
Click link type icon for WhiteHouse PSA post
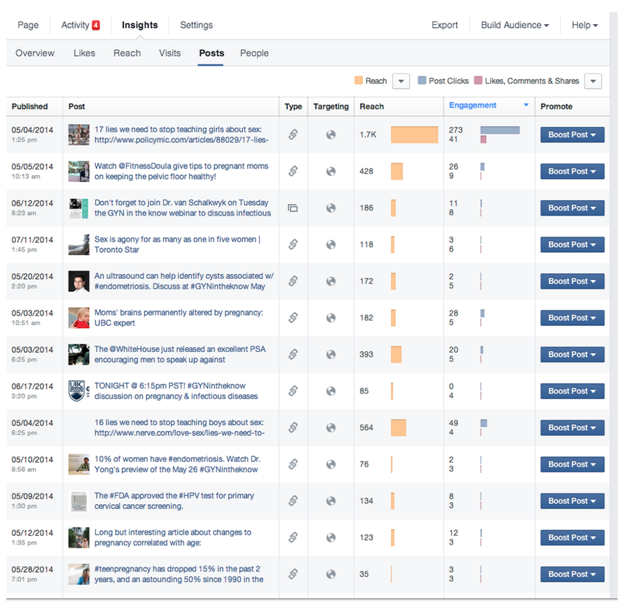click(293, 354)
